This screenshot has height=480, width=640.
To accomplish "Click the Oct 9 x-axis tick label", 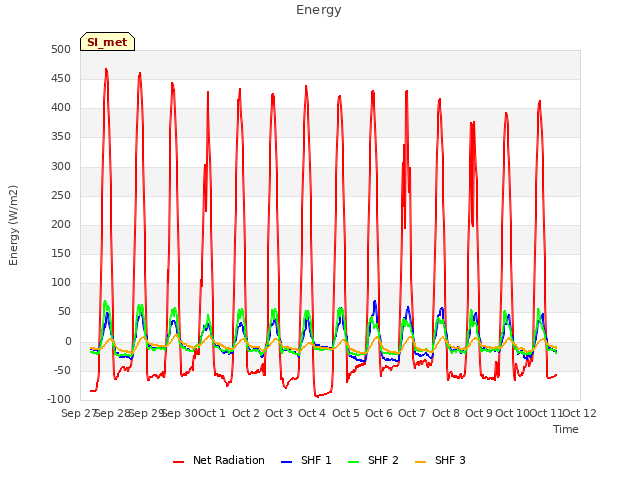I will [479, 413].
